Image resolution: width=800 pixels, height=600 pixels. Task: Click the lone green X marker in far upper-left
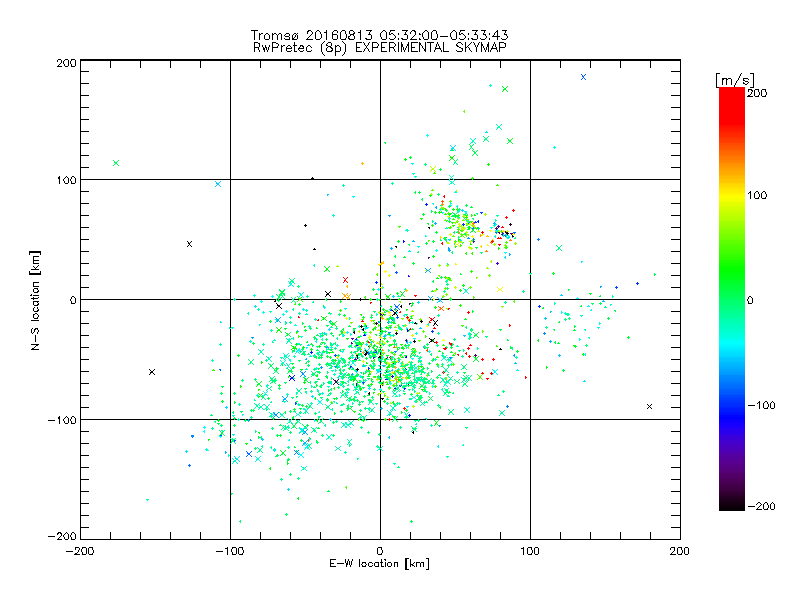116,163
